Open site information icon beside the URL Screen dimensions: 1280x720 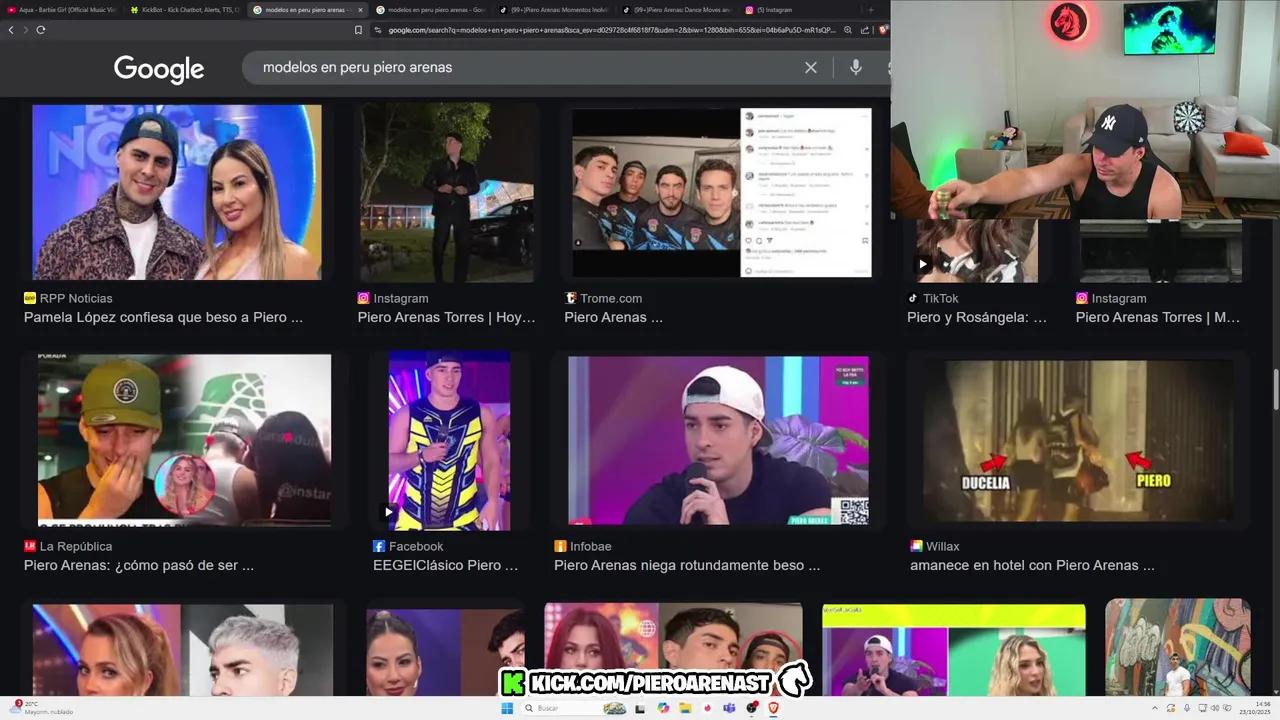click(378, 30)
